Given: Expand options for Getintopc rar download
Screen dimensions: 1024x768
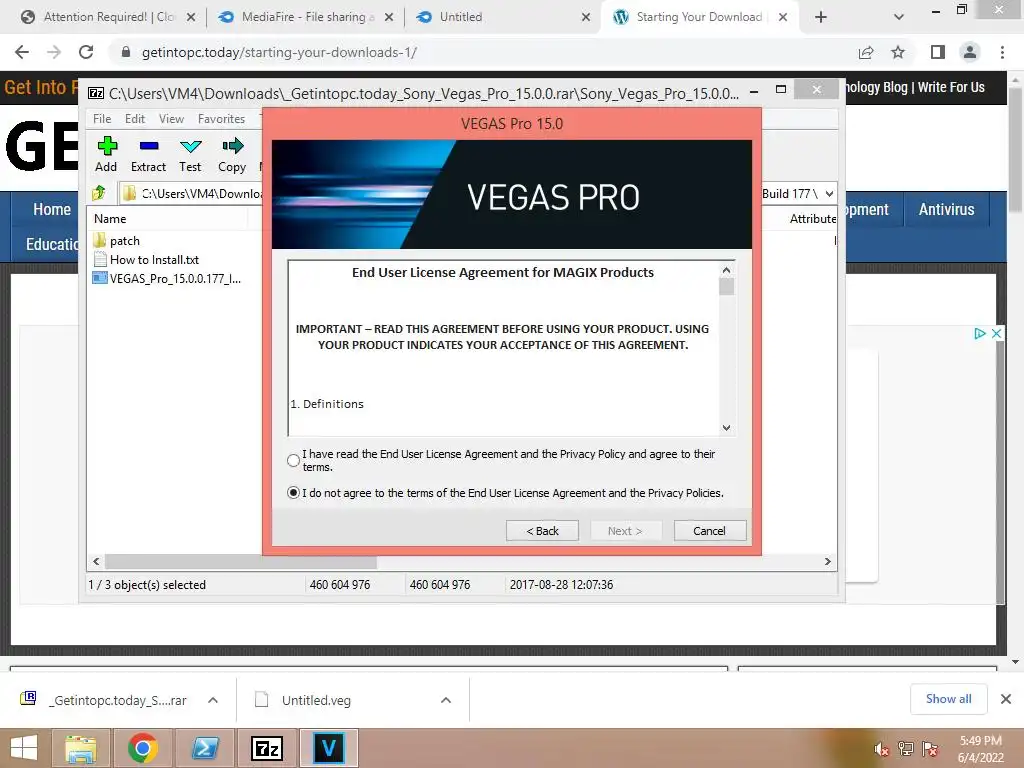Looking at the screenshot, I should point(213,700).
